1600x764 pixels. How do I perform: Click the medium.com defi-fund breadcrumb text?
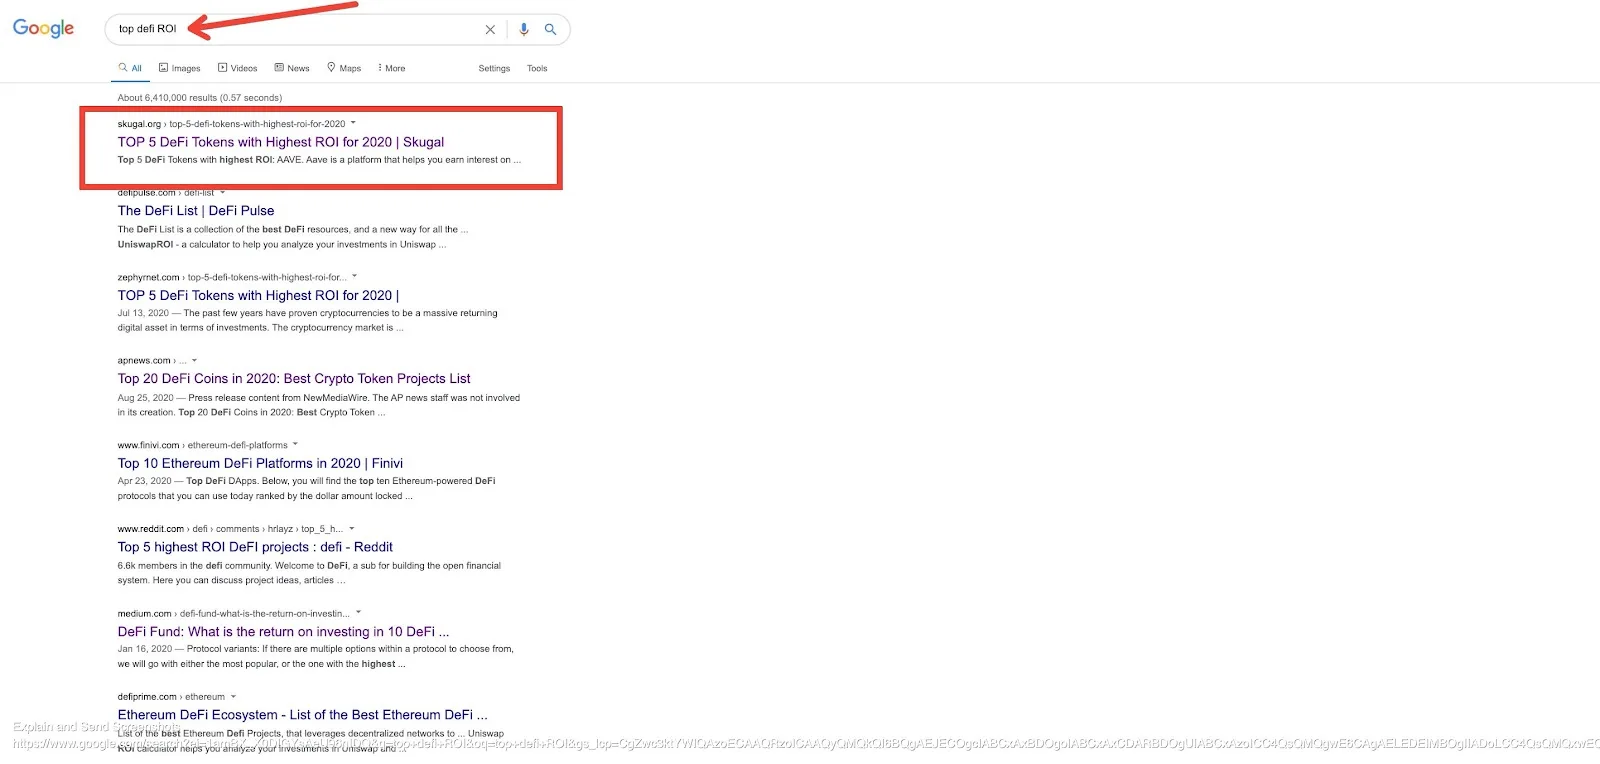(234, 613)
